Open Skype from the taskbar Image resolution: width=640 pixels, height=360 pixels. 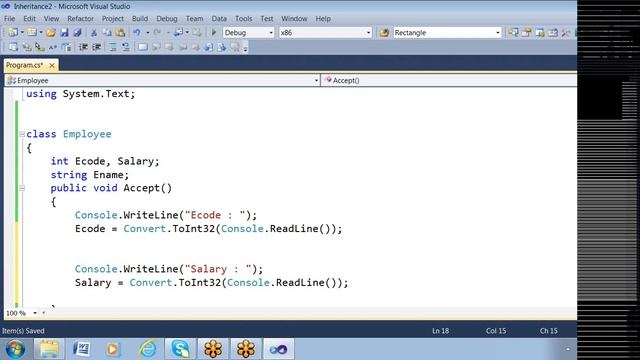[x=180, y=349]
